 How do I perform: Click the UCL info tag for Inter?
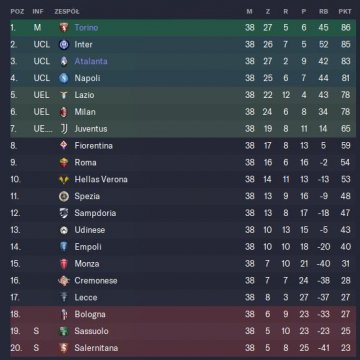(x=42, y=44)
